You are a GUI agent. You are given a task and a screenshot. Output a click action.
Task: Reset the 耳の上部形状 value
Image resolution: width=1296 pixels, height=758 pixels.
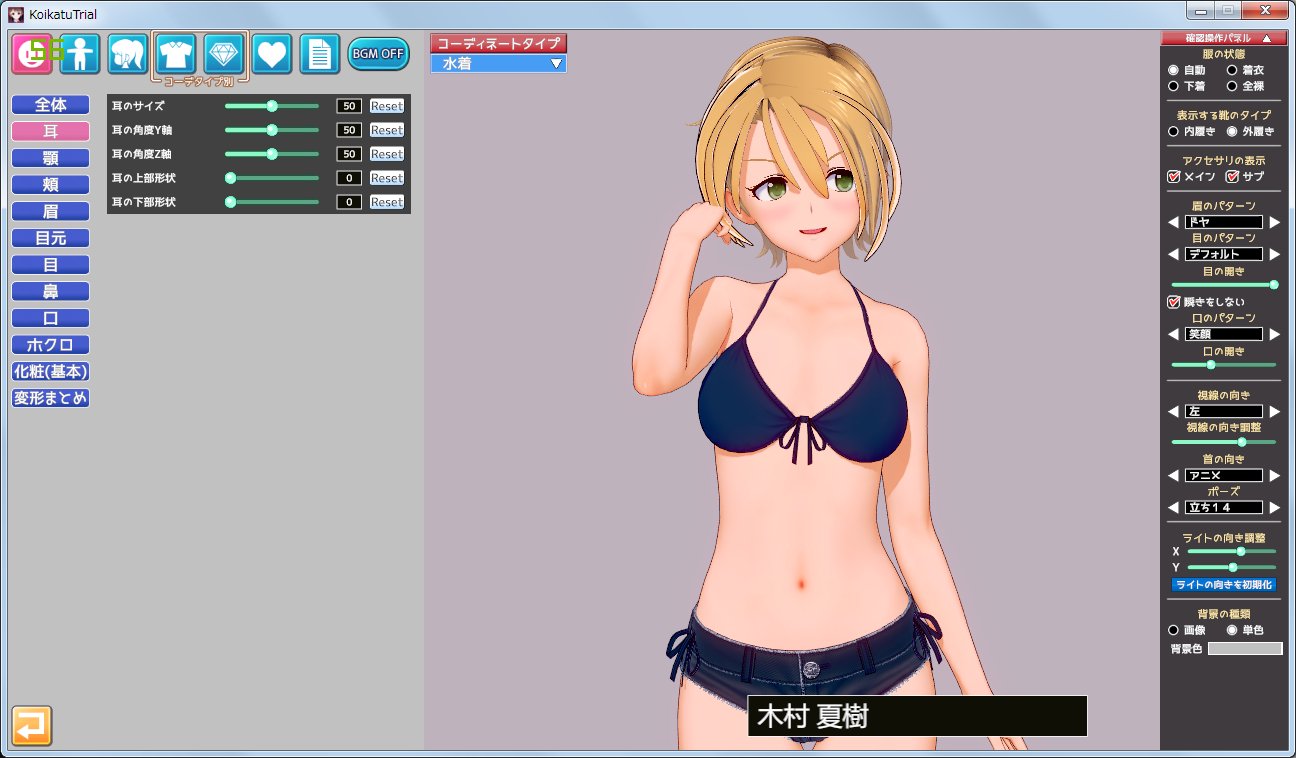(x=387, y=178)
